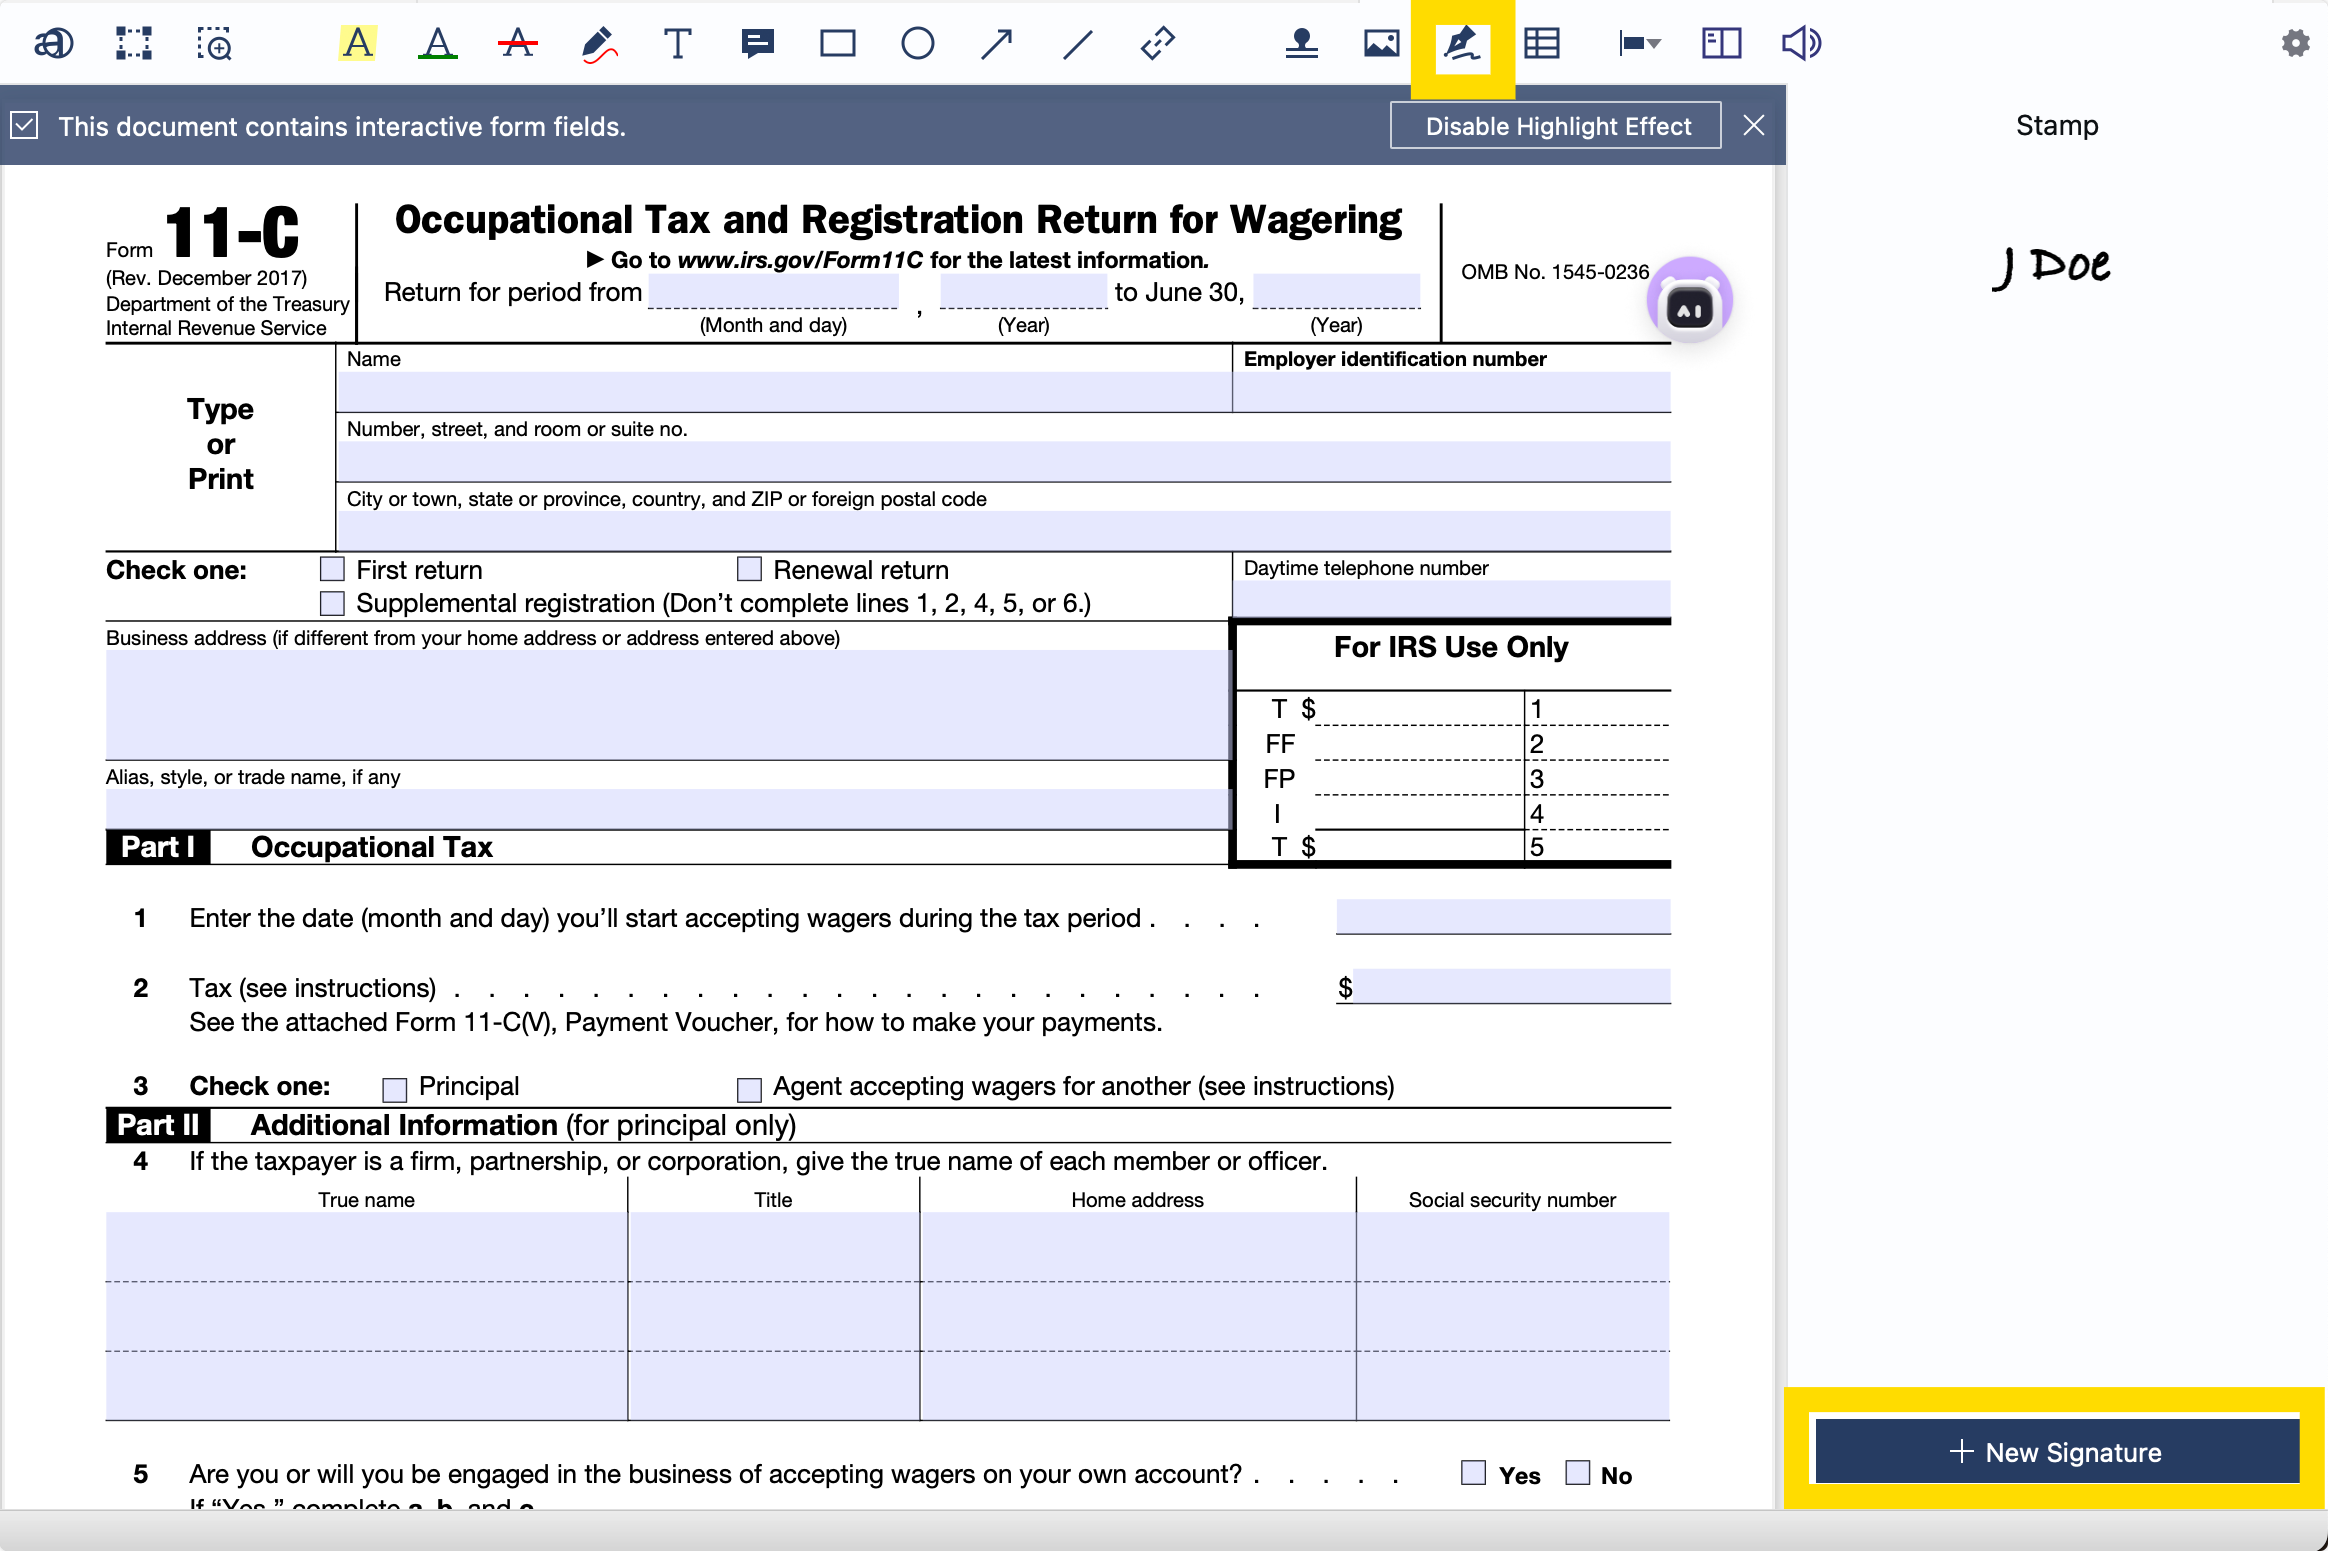Click the OMB No. 1545-0236 text

pos(1554,271)
